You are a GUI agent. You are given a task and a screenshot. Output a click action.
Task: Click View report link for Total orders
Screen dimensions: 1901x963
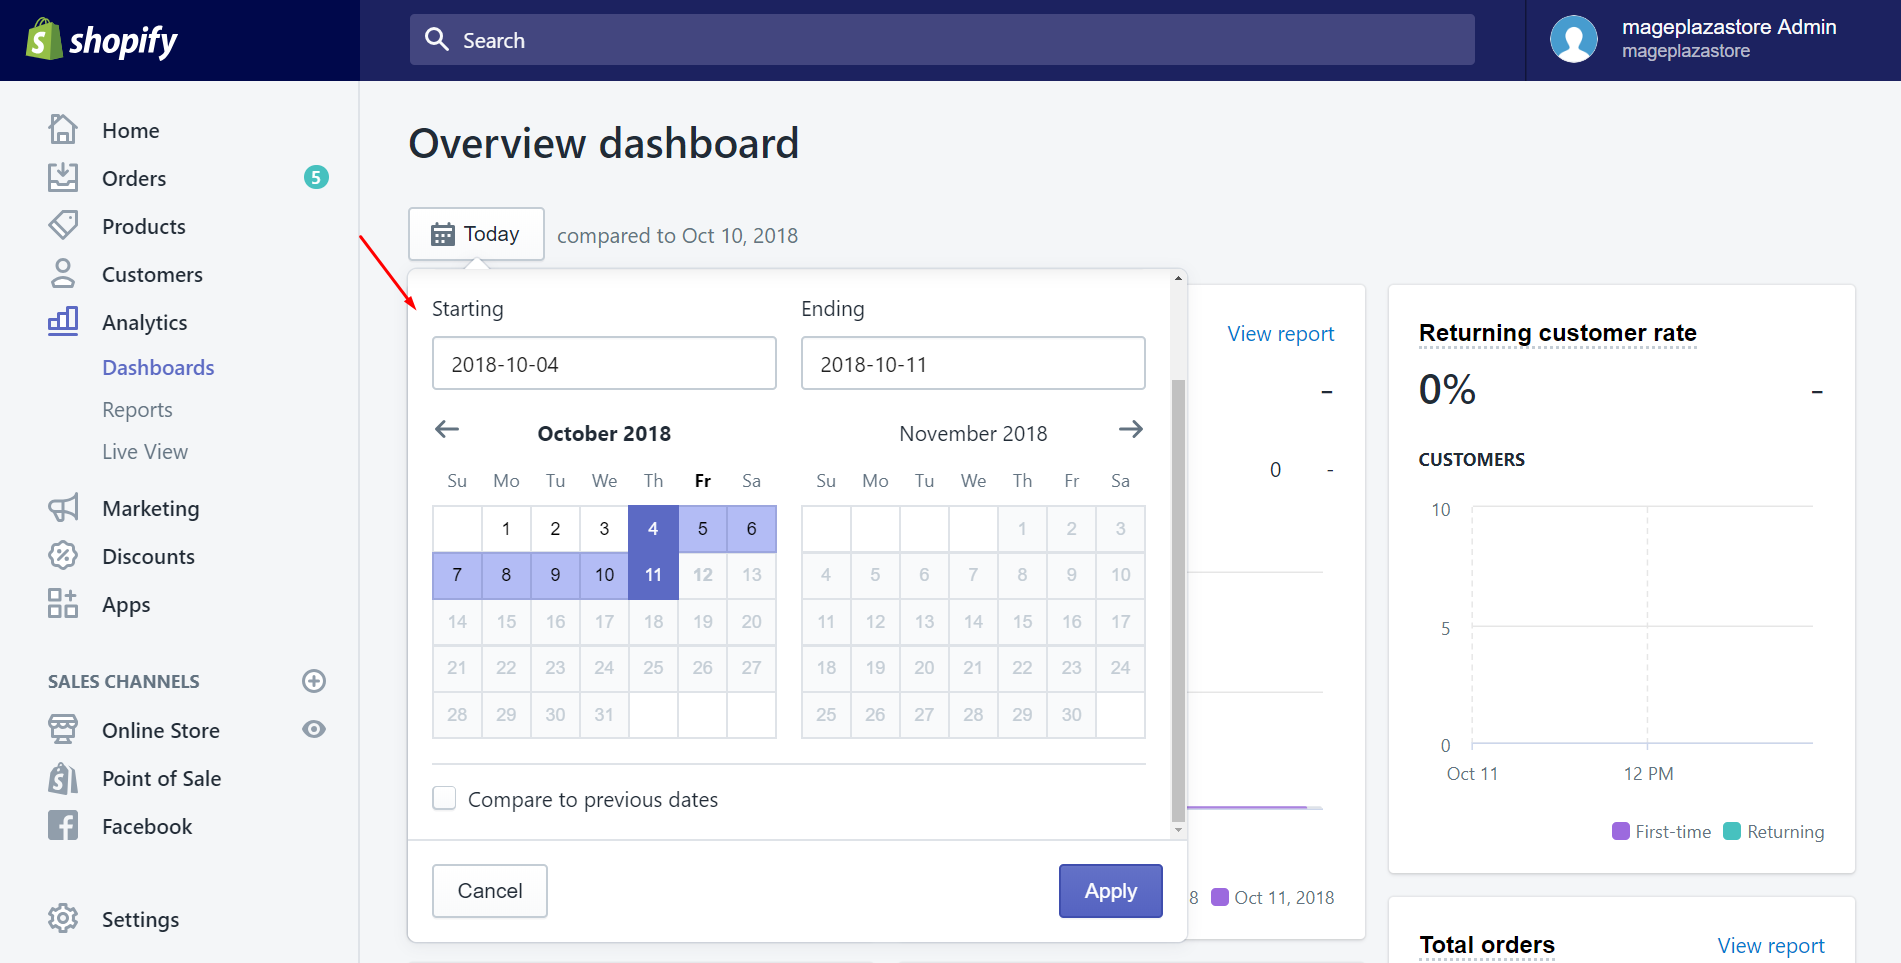coord(1771,945)
